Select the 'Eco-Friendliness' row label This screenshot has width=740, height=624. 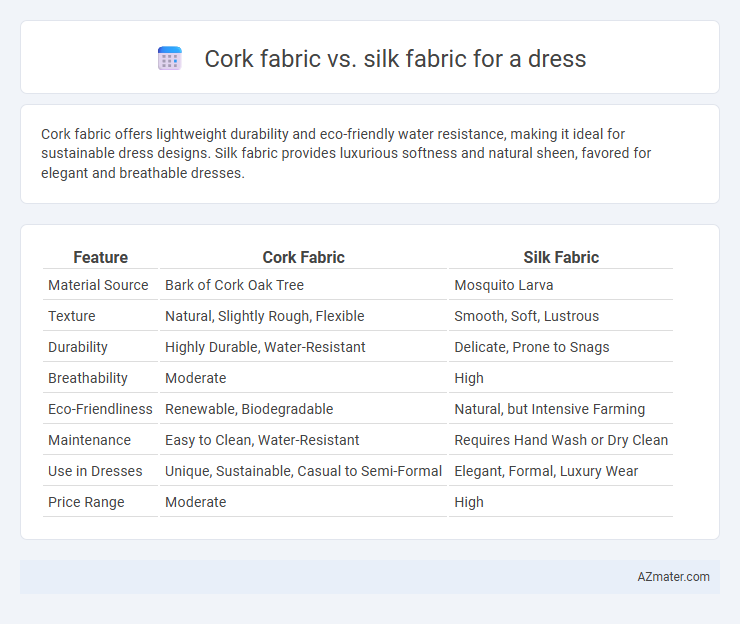click(100, 409)
